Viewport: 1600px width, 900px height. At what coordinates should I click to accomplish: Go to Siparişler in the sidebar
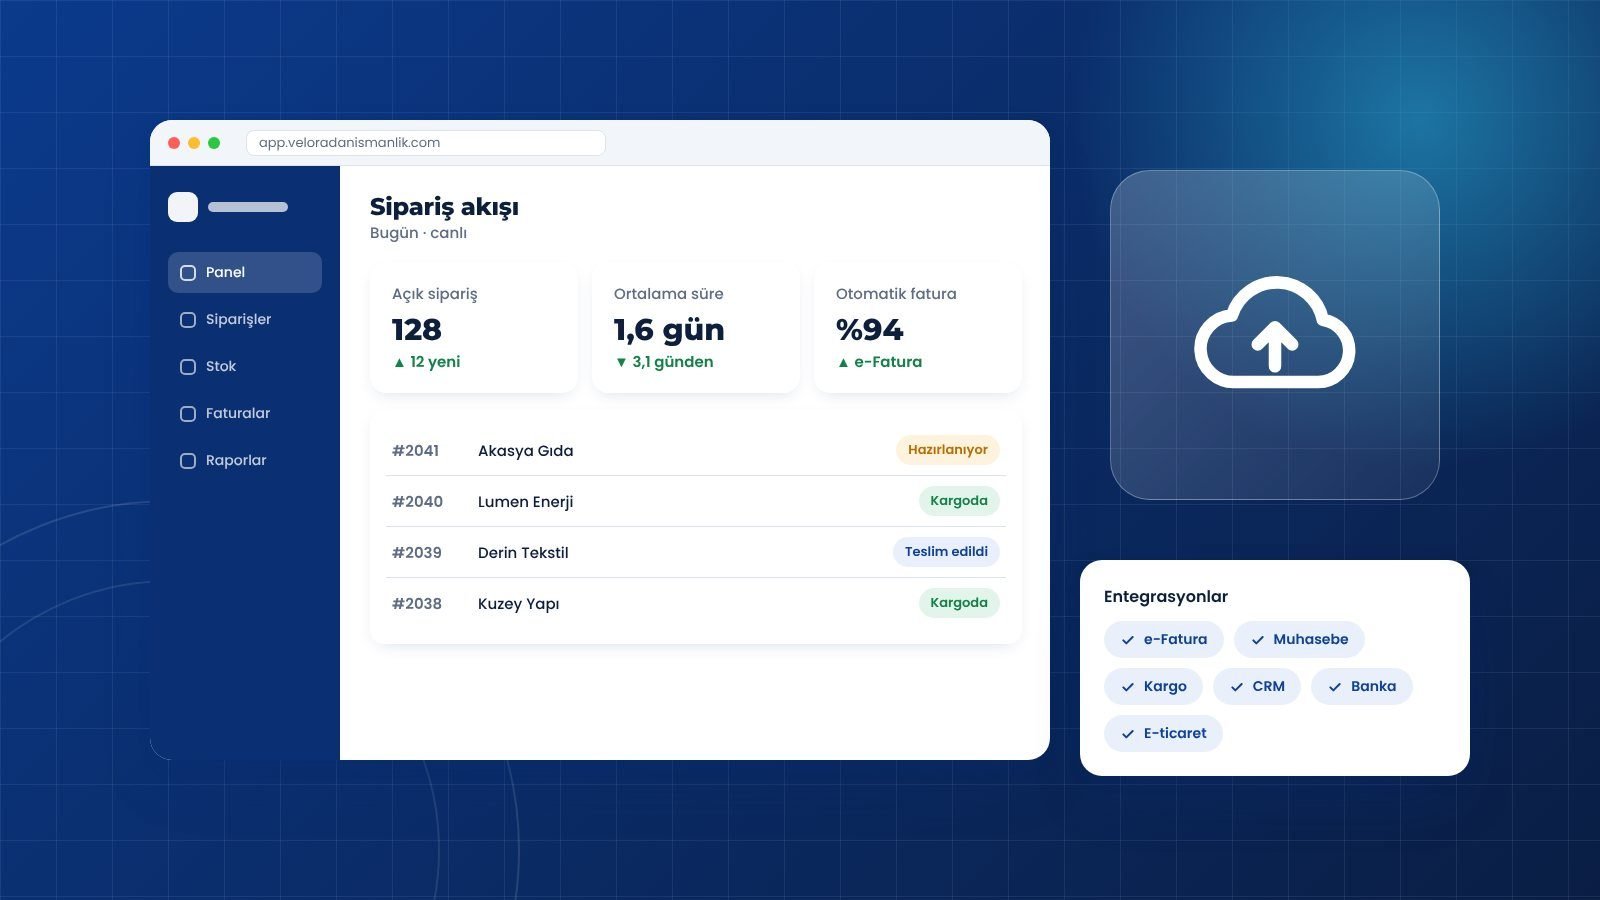pyautogui.click(x=245, y=319)
